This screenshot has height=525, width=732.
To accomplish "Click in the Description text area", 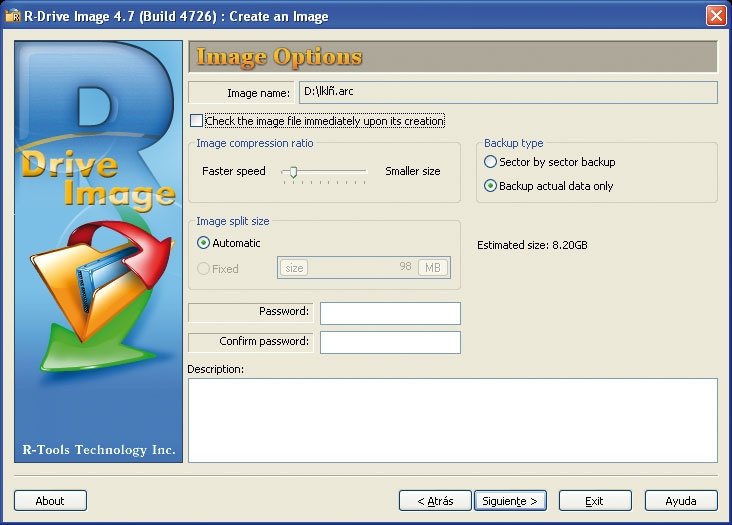I will (452, 420).
